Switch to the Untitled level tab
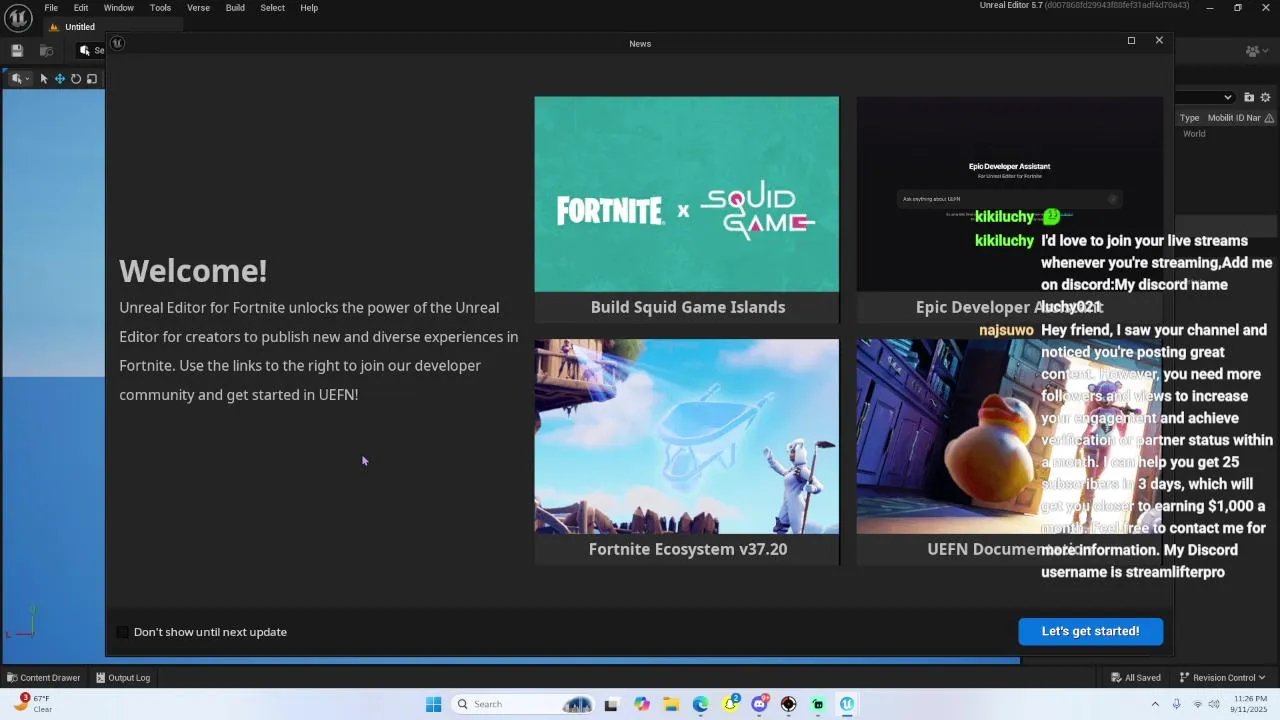Screen dimensions: 1280x720 click(x=78, y=27)
